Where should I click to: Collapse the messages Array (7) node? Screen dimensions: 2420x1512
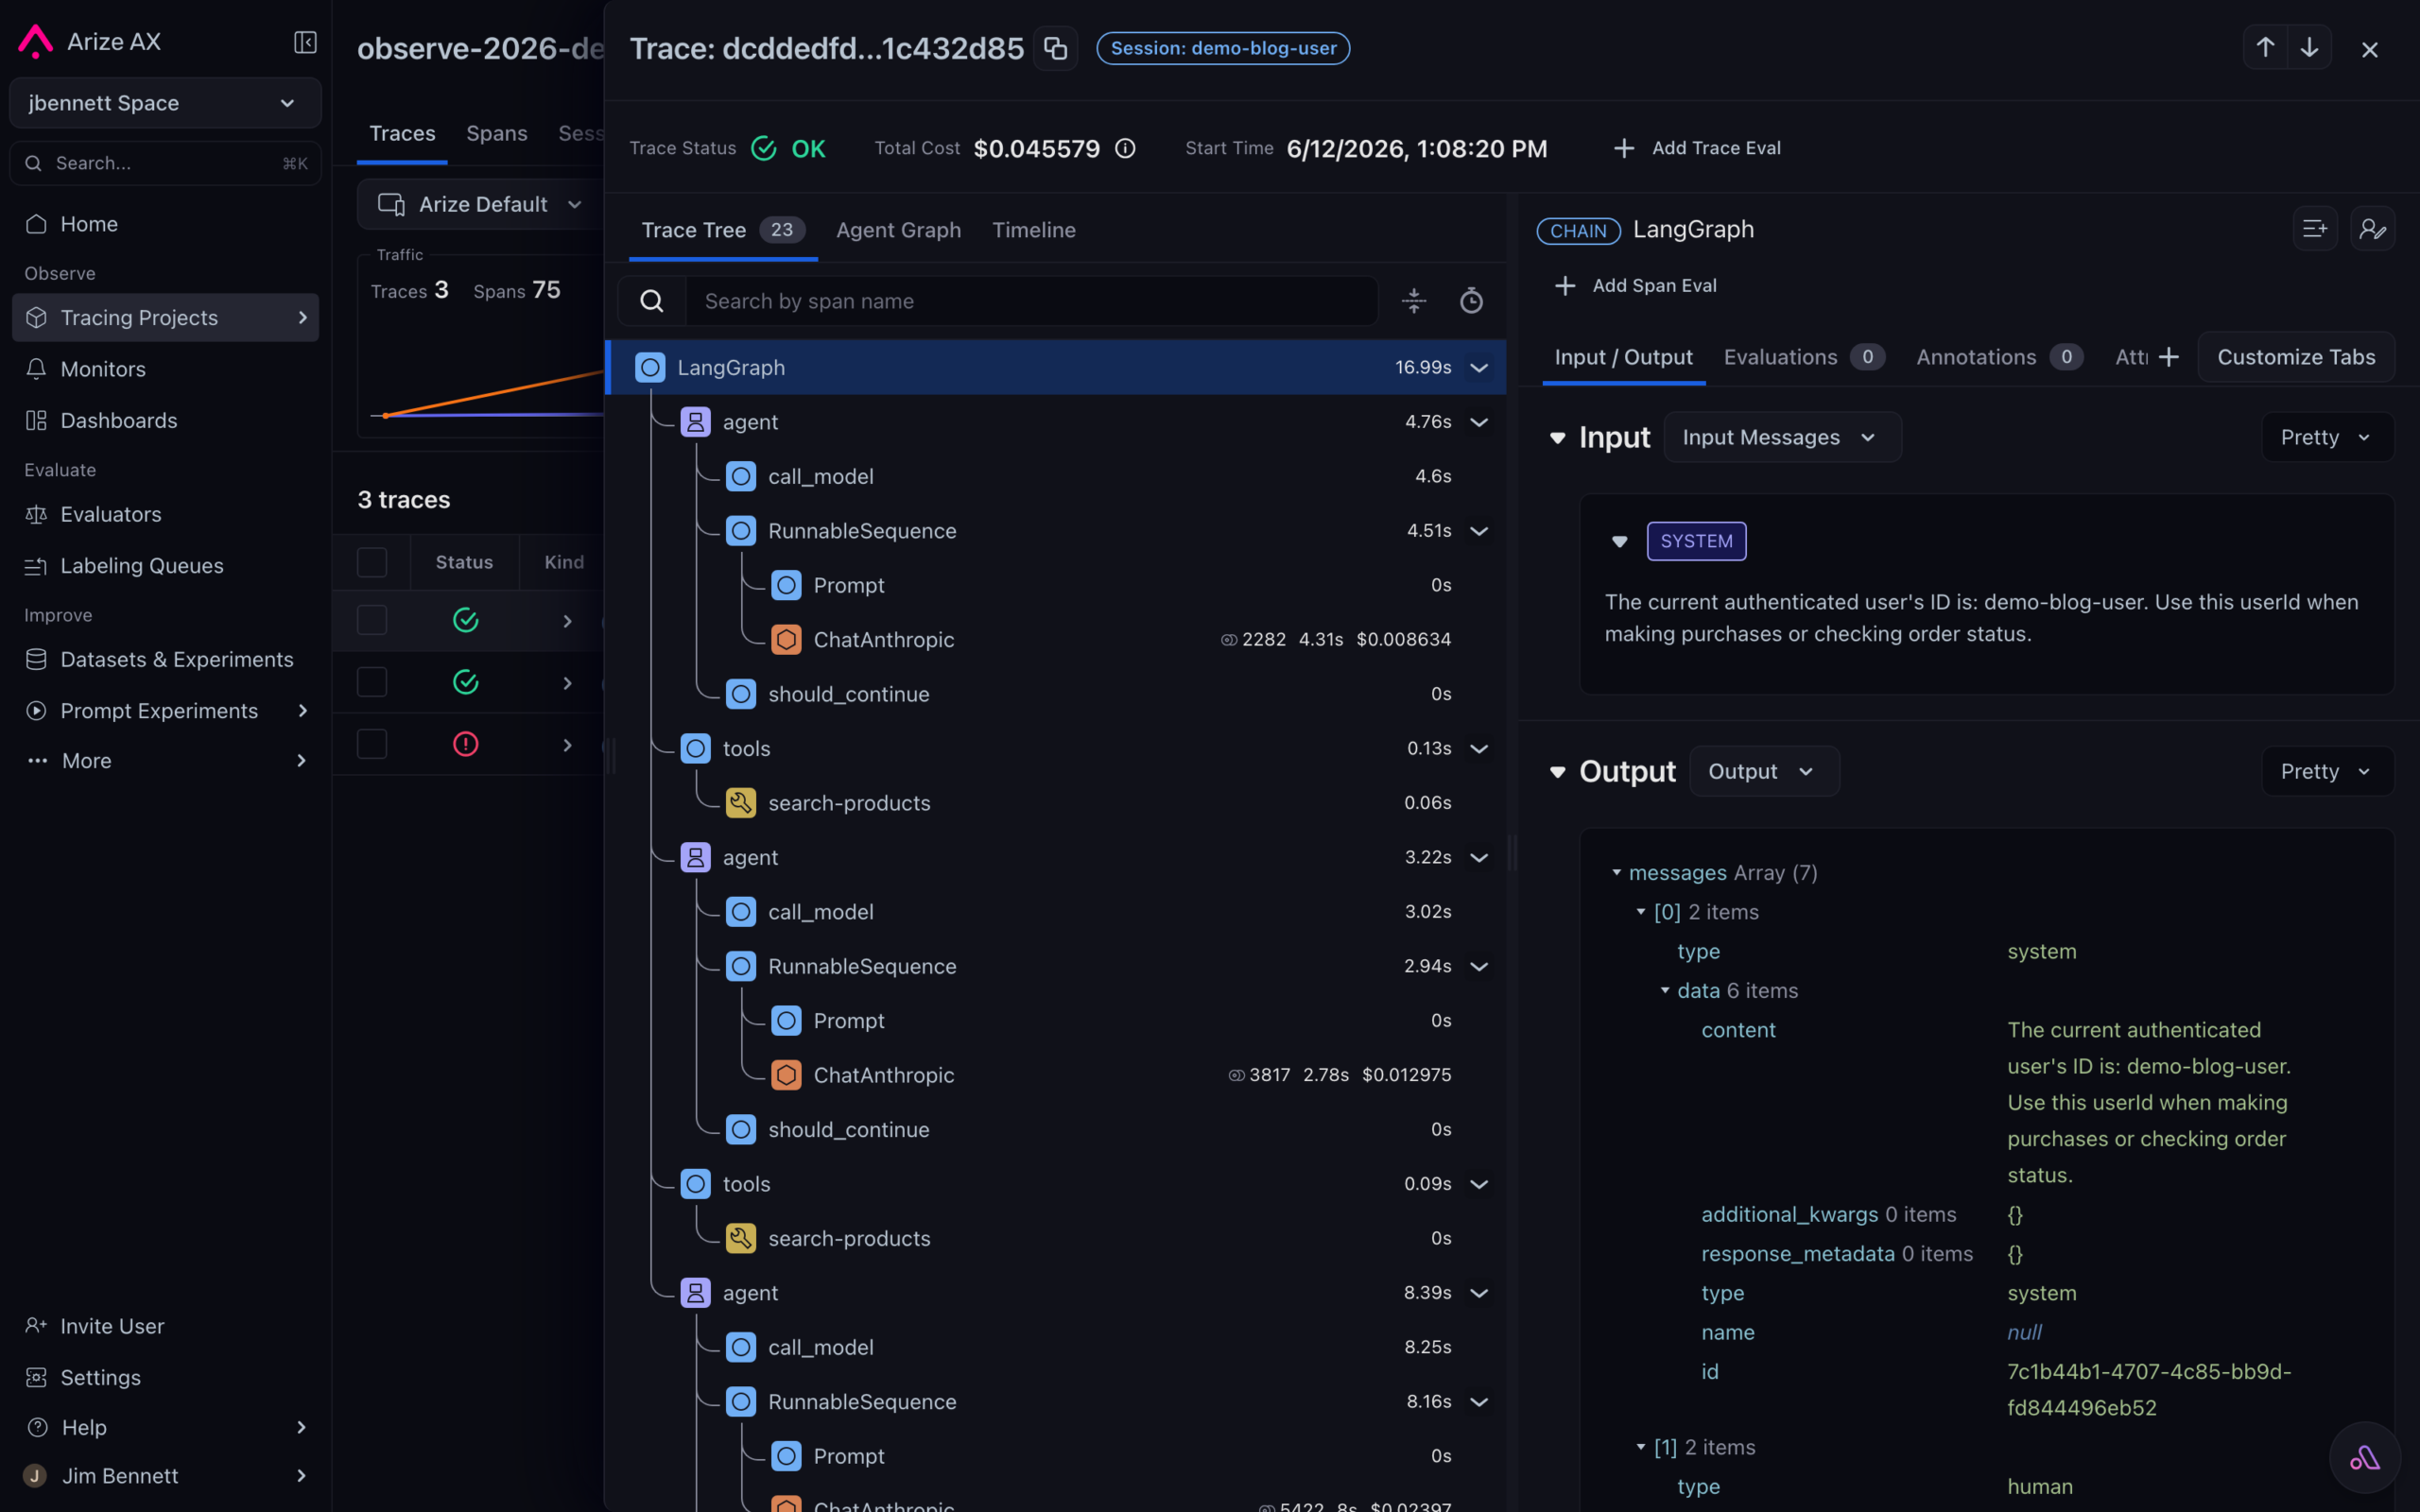coord(1616,873)
